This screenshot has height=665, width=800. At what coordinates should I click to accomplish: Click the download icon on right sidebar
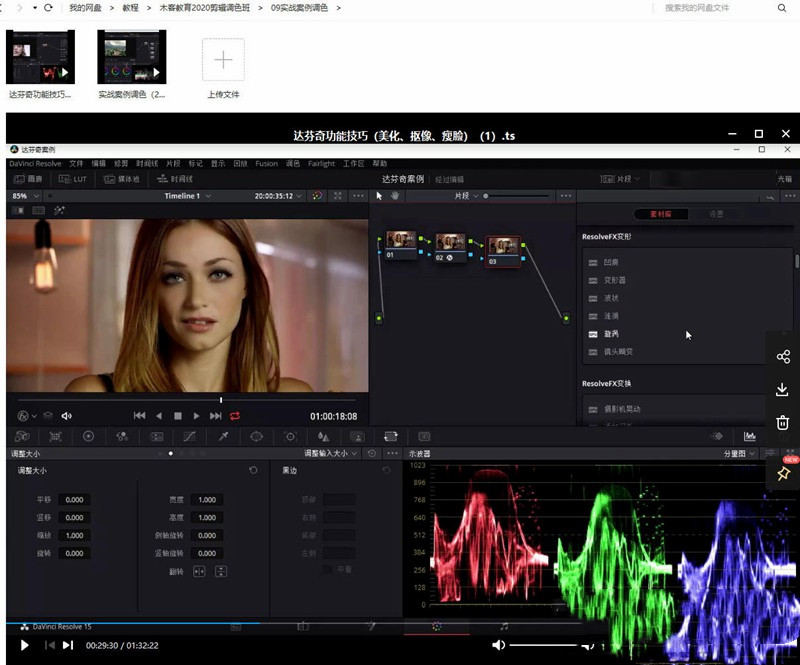tap(782, 390)
